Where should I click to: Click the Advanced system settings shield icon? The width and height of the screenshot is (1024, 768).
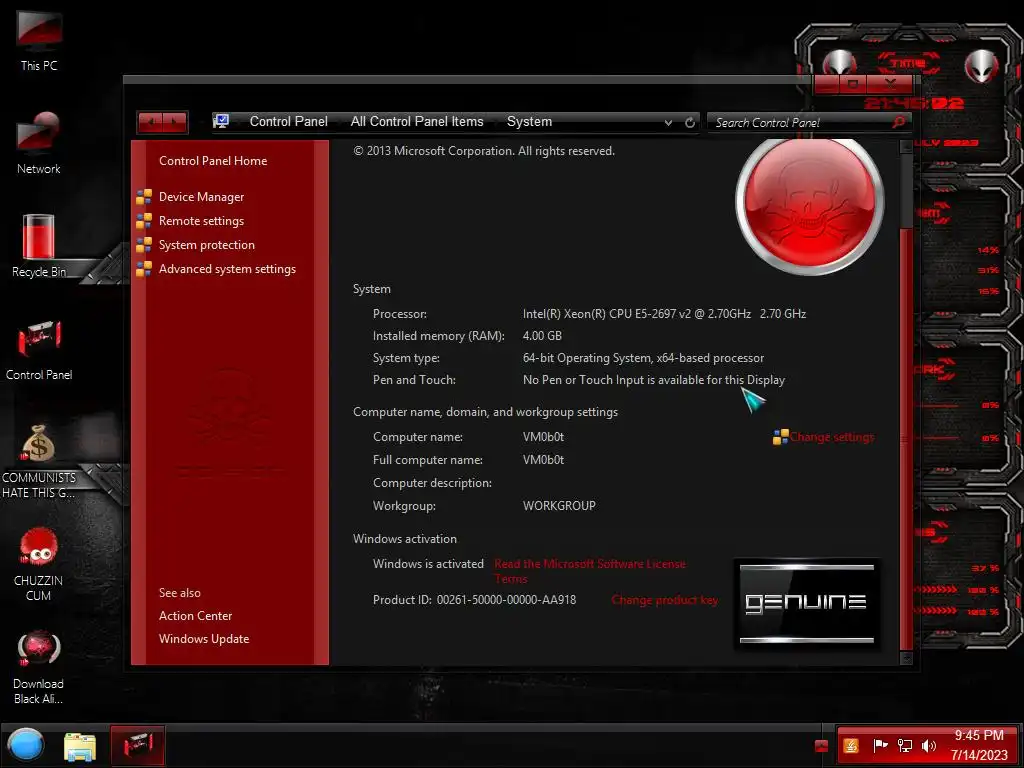point(144,269)
